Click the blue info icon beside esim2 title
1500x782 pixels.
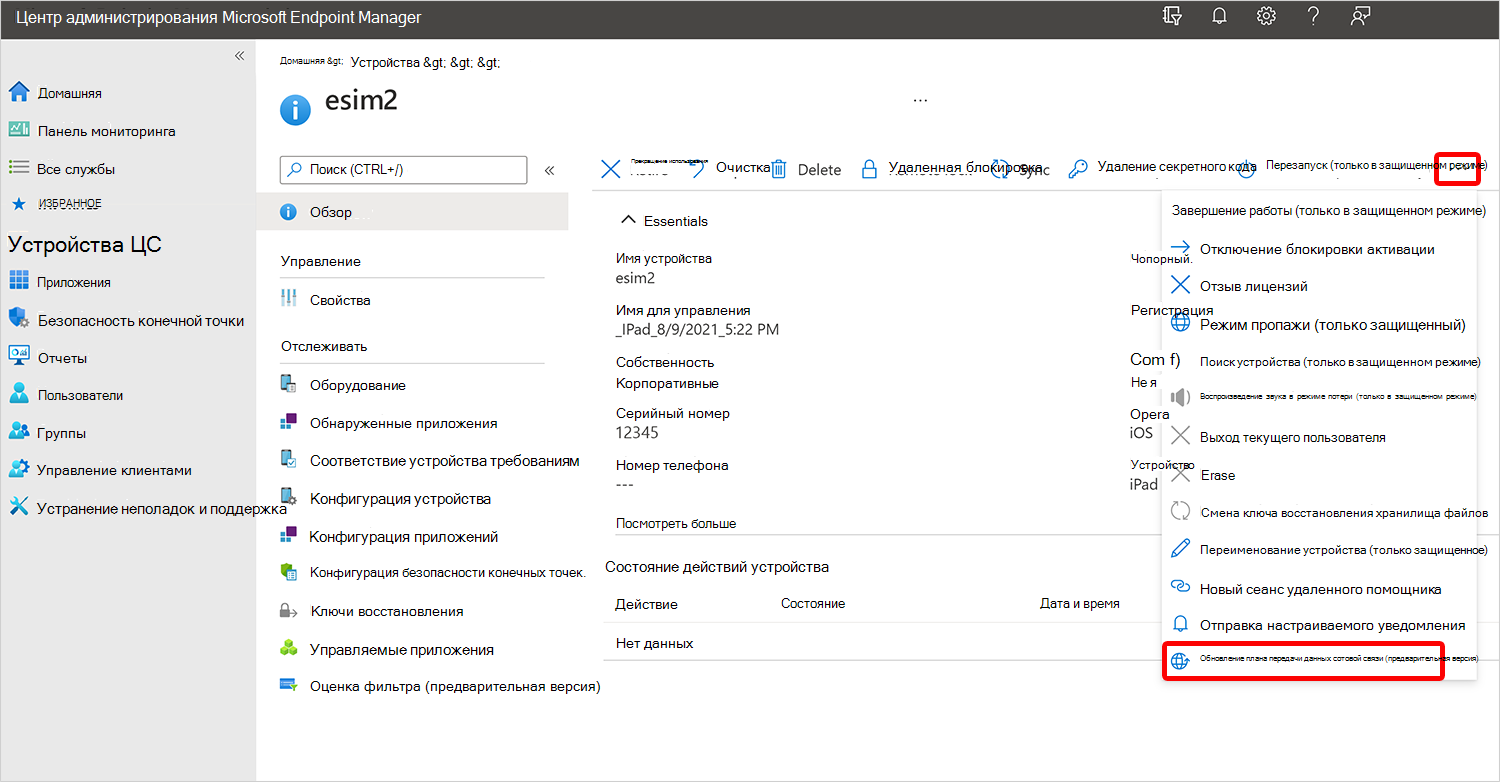295,110
